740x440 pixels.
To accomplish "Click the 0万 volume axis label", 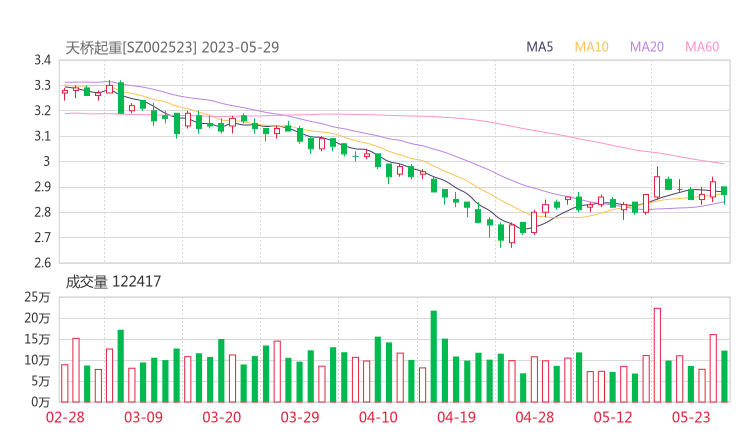I will pos(40,402).
